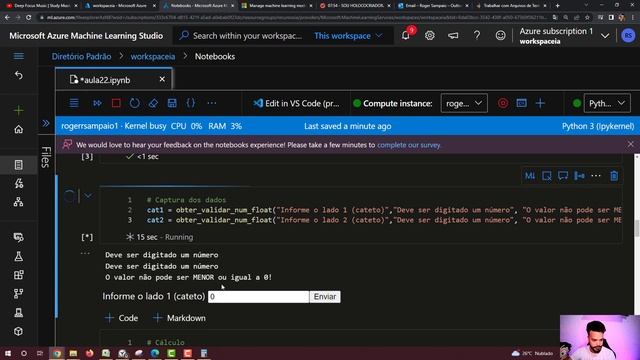Open This workspace scope dropdown
640x360 pixels.
[348, 36]
